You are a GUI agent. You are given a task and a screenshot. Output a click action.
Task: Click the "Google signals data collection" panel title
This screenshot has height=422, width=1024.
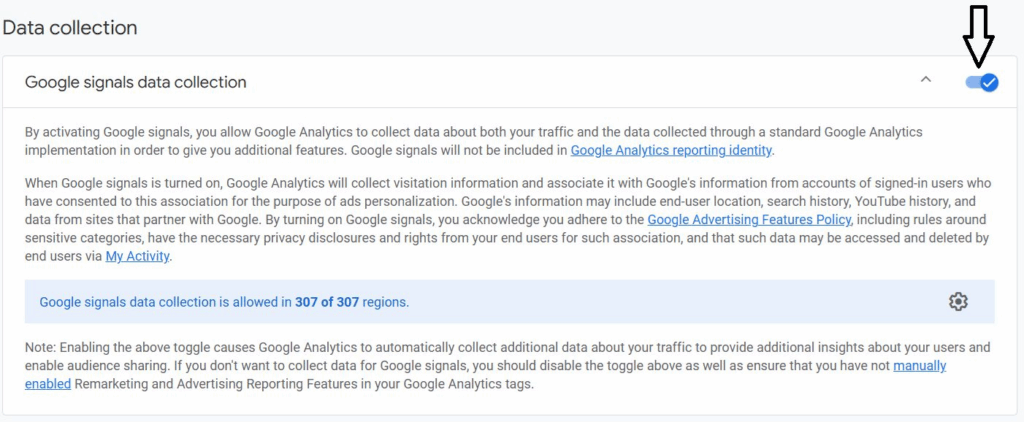(x=136, y=82)
